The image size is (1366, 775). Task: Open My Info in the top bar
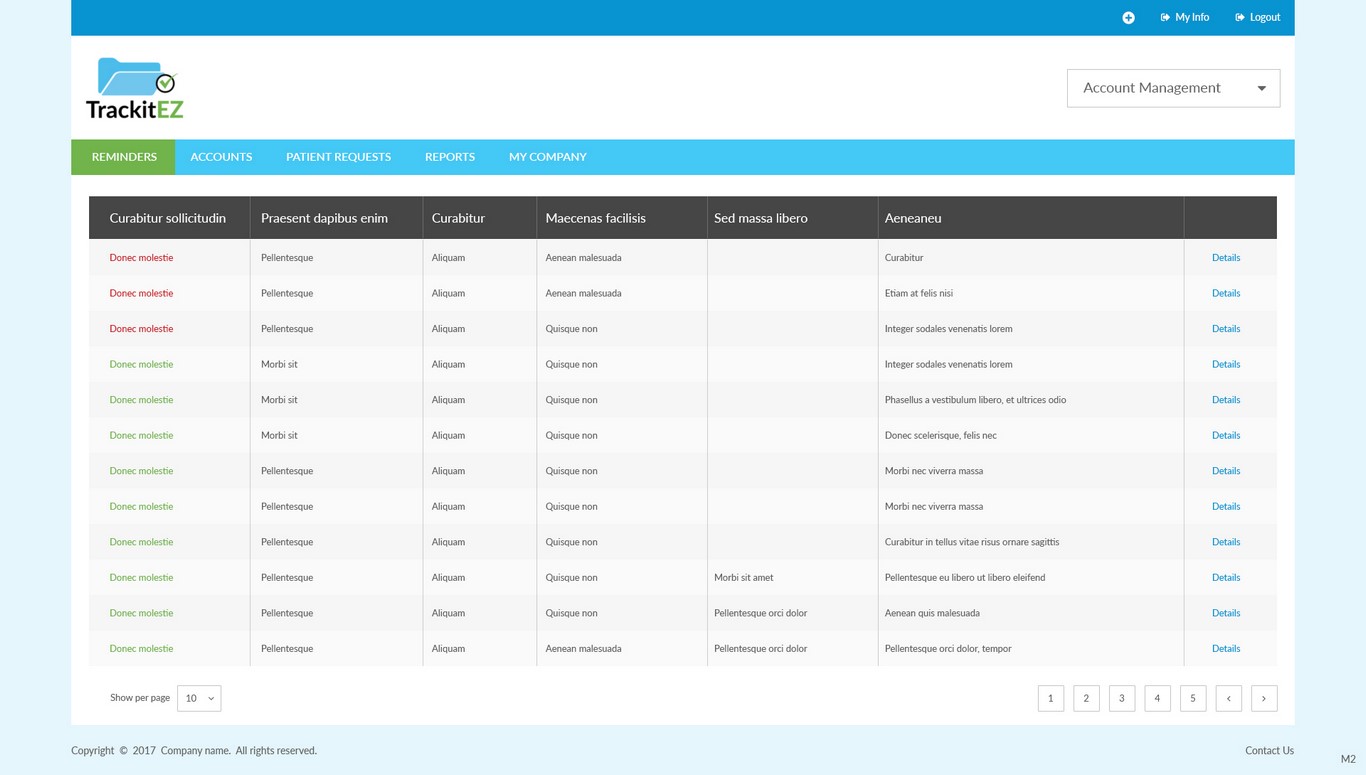click(x=1185, y=17)
